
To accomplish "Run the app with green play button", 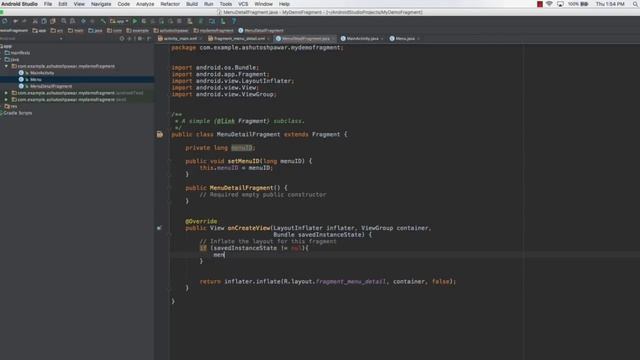I will click(135, 21).
